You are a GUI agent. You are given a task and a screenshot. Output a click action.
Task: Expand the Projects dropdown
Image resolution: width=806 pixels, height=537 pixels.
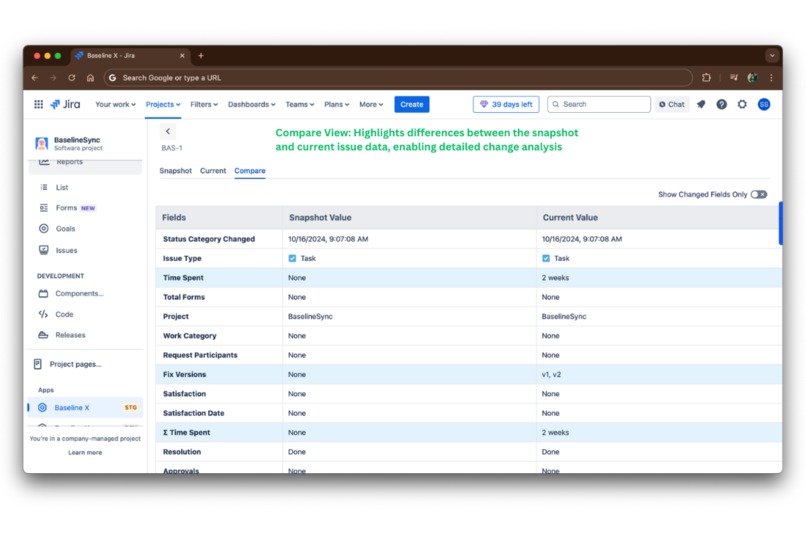(163, 104)
